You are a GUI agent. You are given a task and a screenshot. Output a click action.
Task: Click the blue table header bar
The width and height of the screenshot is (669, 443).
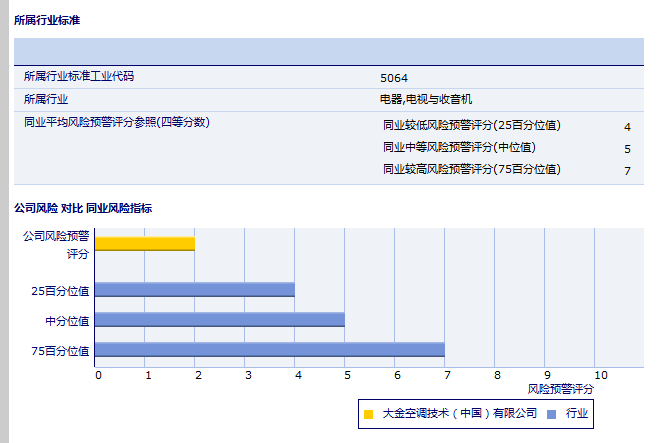(328, 50)
